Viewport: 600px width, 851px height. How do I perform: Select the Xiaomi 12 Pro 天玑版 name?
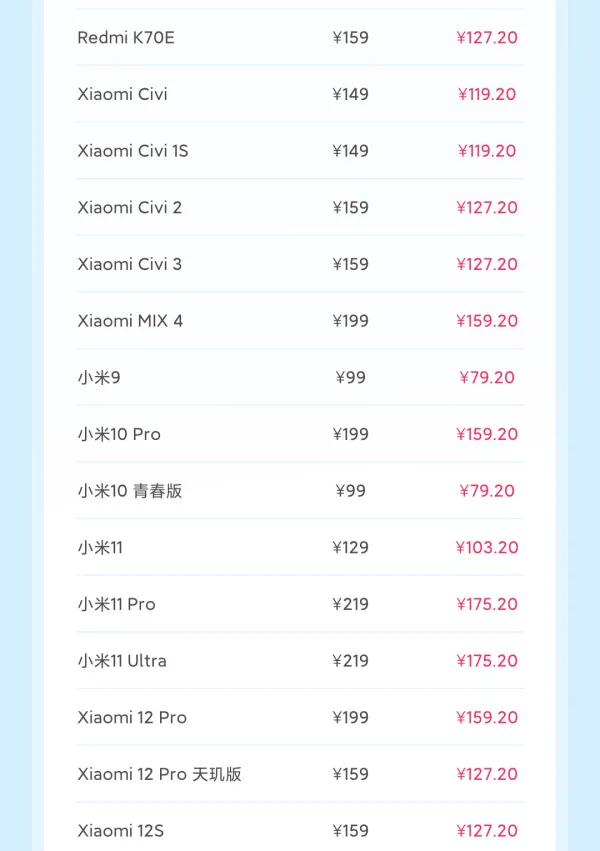160,774
